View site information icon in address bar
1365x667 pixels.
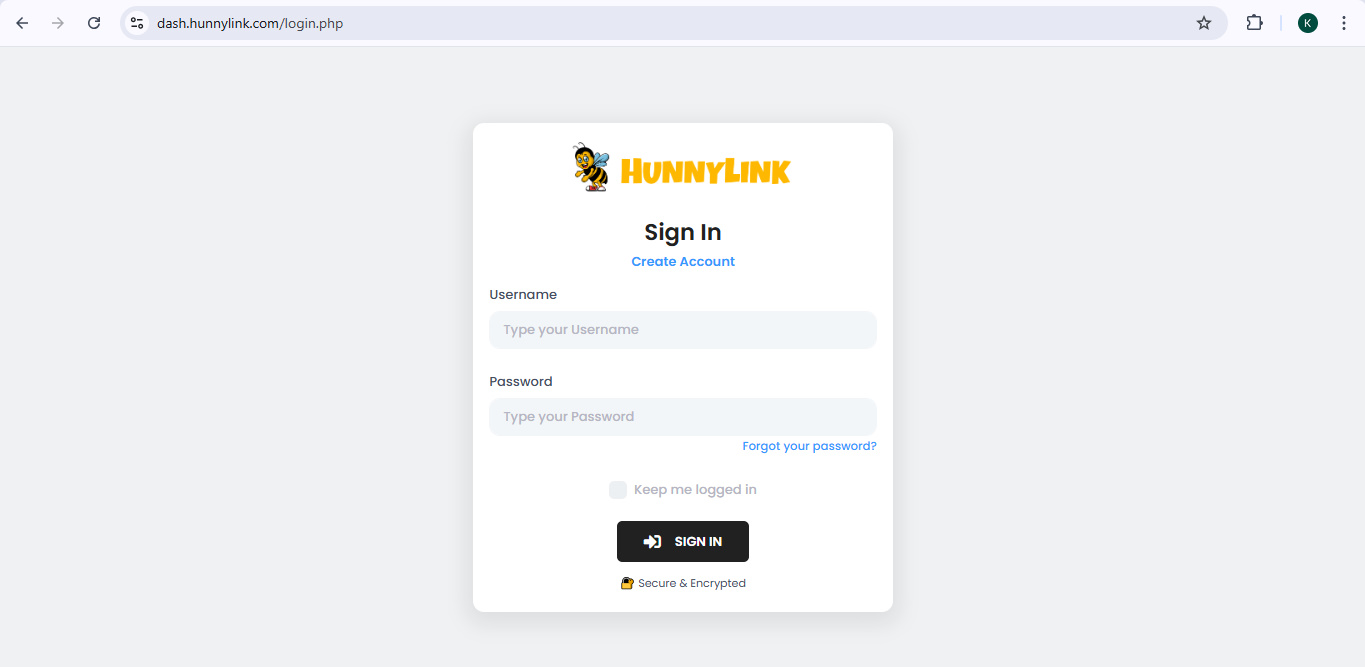pos(137,23)
